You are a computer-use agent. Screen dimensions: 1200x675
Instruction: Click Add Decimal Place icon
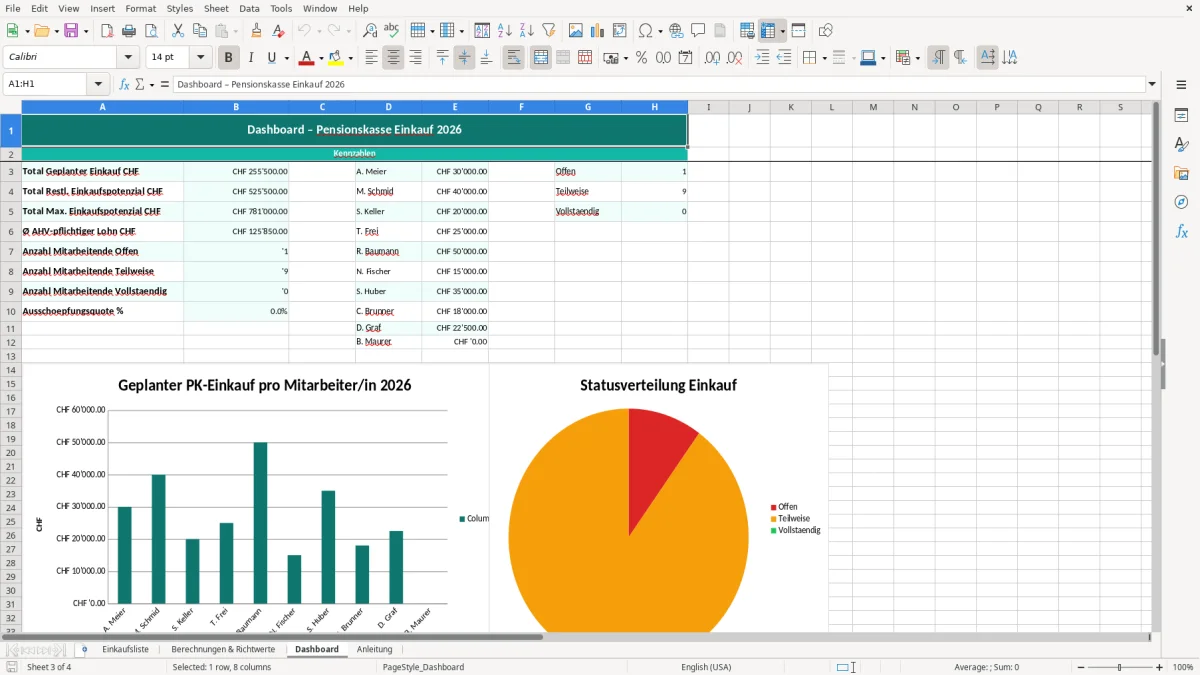712,58
